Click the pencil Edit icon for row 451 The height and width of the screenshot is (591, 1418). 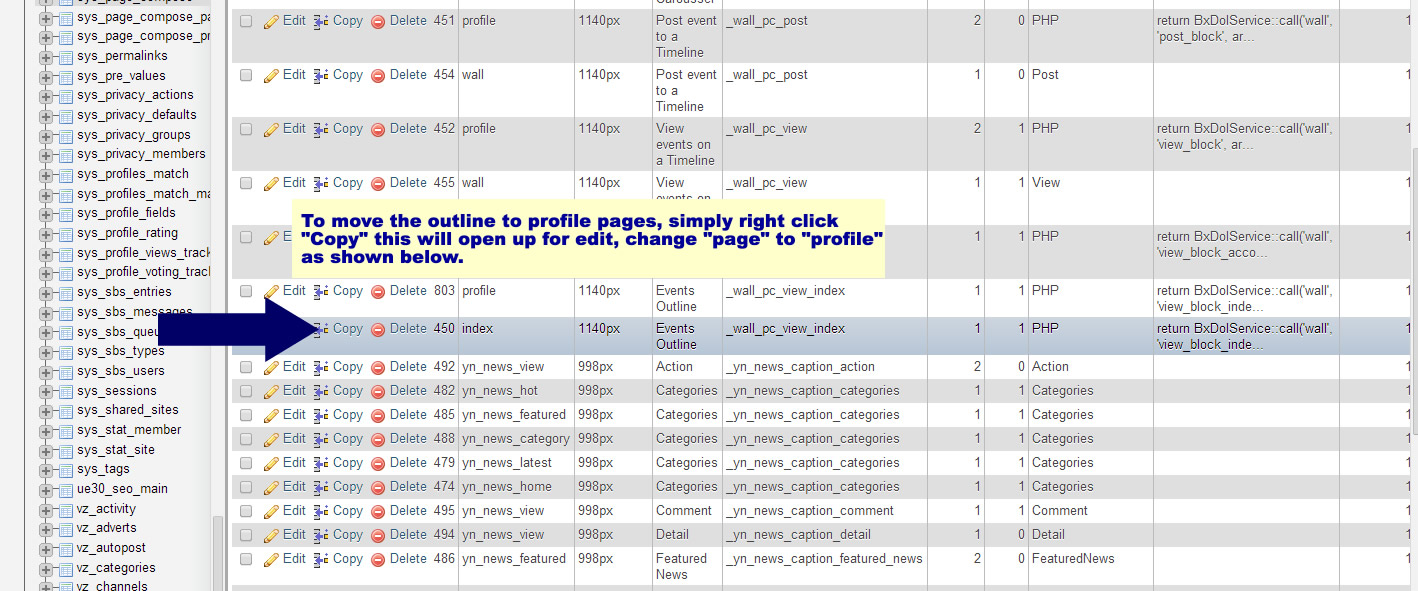click(271, 21)
